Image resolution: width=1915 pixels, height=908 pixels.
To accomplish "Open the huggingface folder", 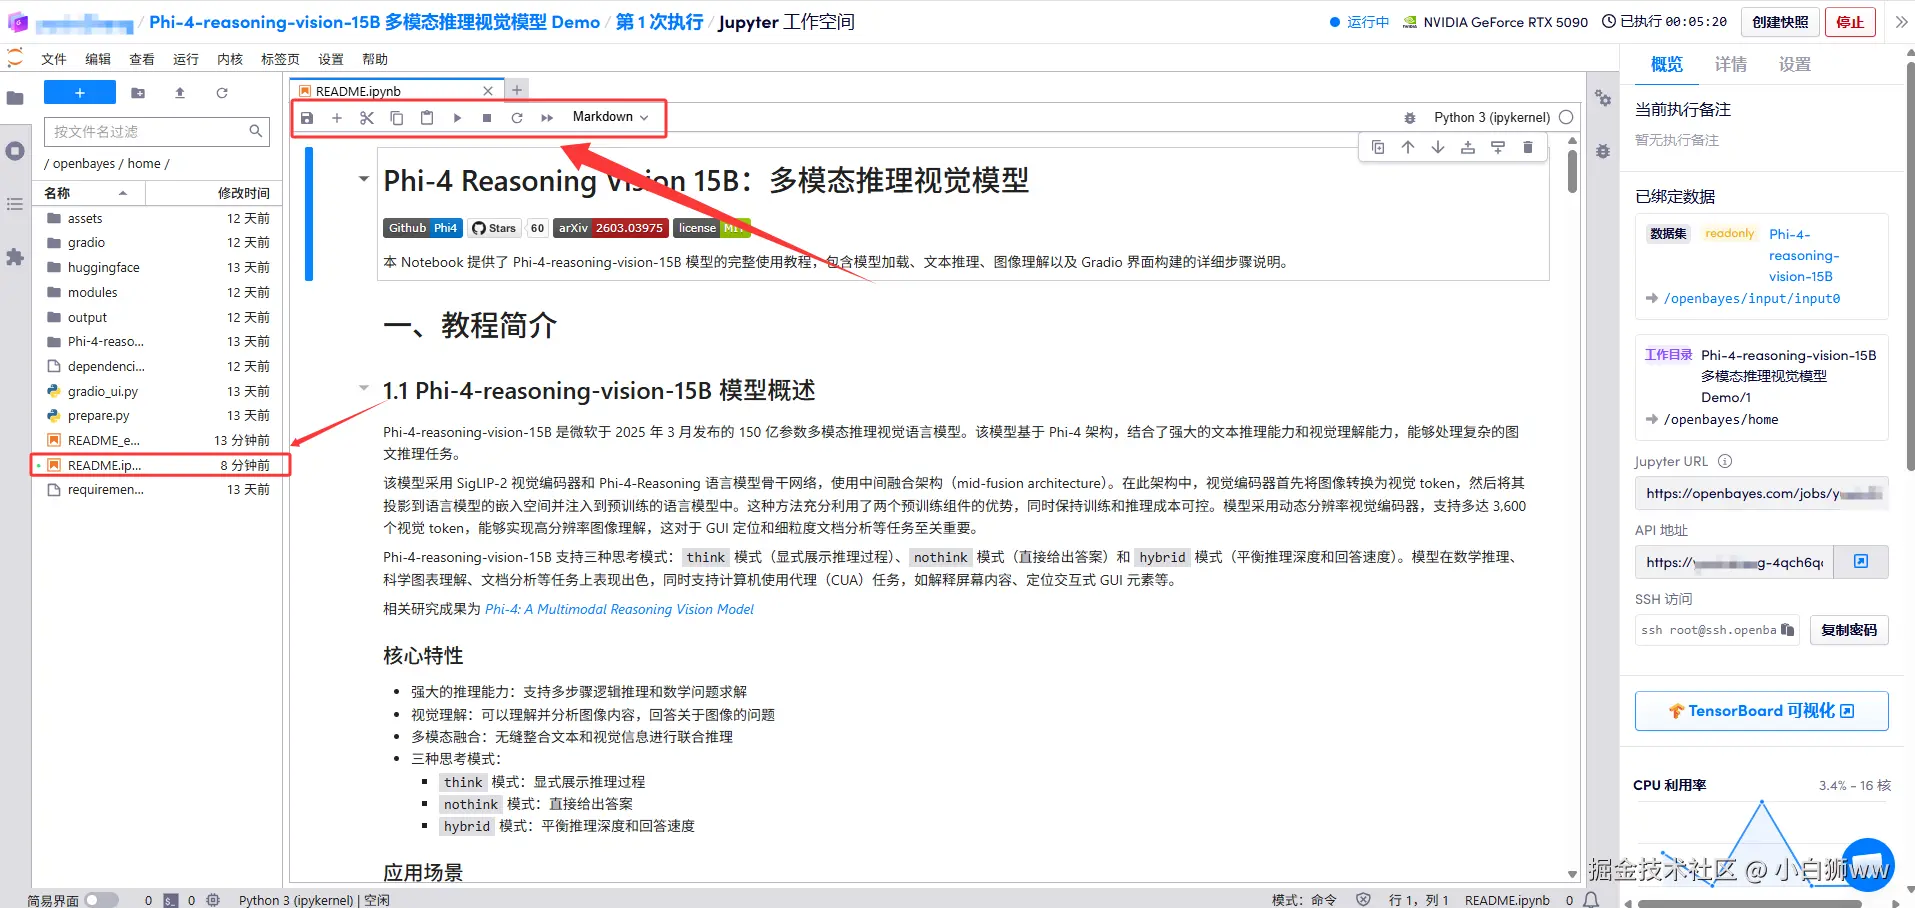I will (157, 267).
